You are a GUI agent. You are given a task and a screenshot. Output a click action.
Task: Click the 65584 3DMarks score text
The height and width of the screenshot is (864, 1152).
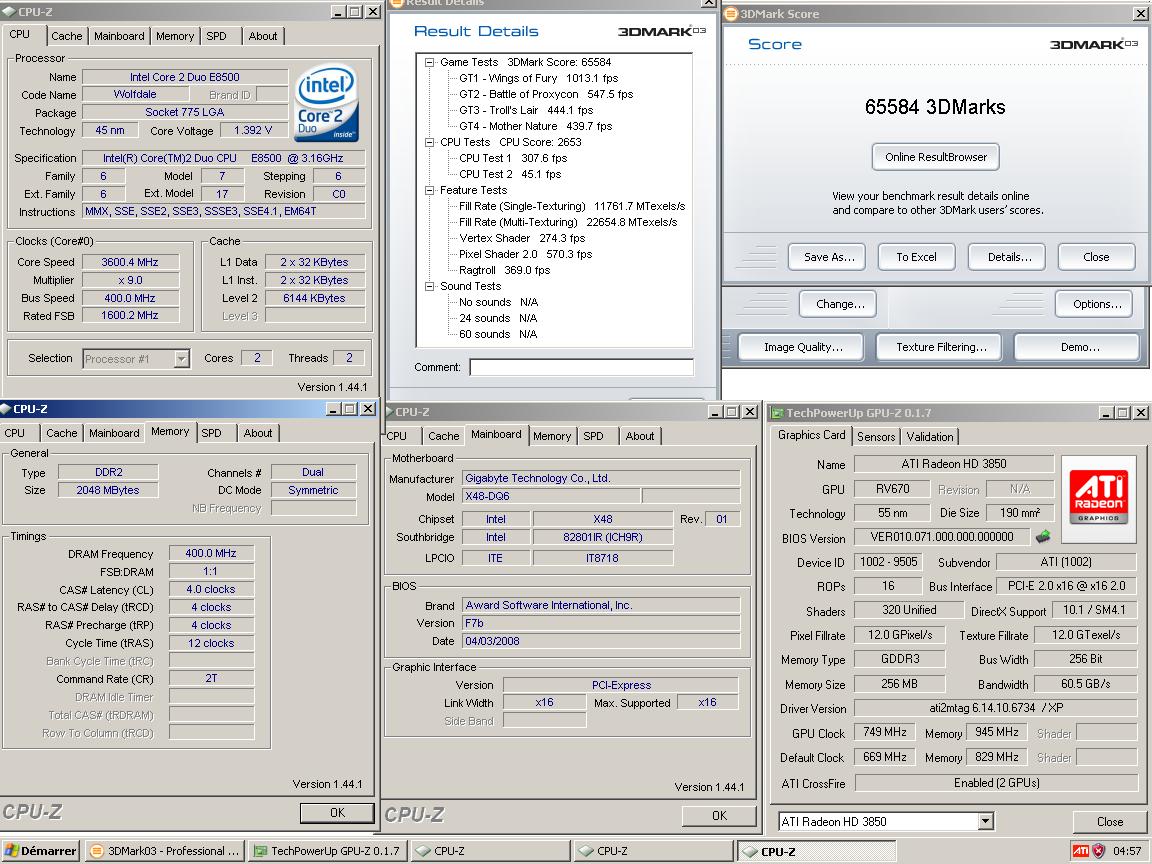(935, 107)
